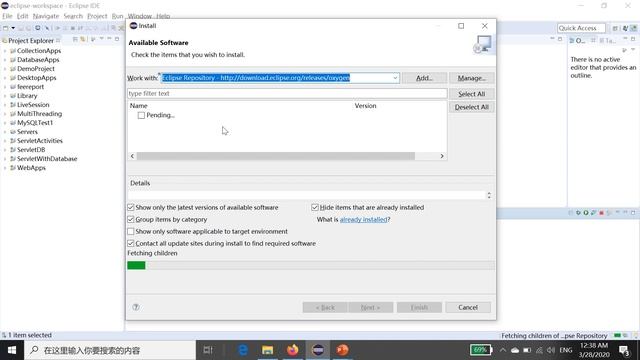Open the Work with combo dropdown arrow
Screen dimensions: 640x360
pyautogui.click(x=395, y=78)
